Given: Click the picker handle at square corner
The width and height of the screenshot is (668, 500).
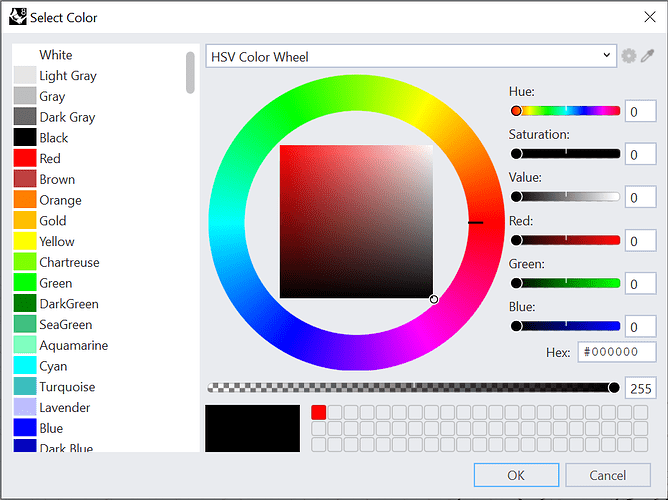Looking at the screenshot, I should pos(434,299).
